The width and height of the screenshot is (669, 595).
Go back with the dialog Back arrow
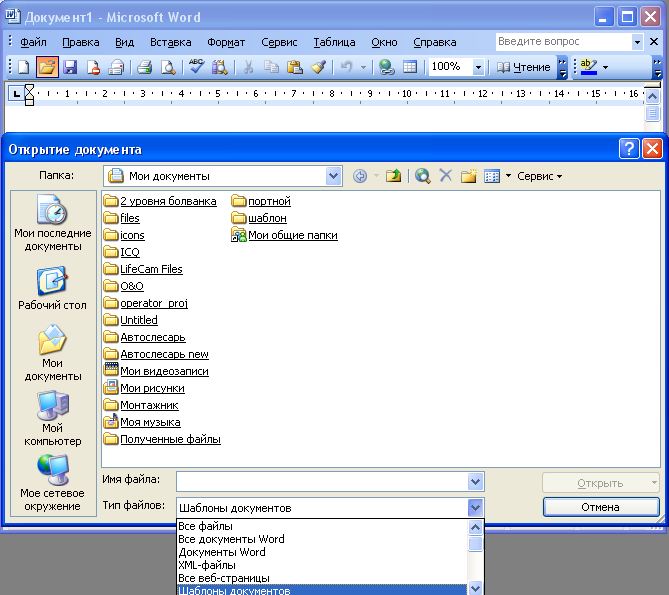click(x=360, y=176)
